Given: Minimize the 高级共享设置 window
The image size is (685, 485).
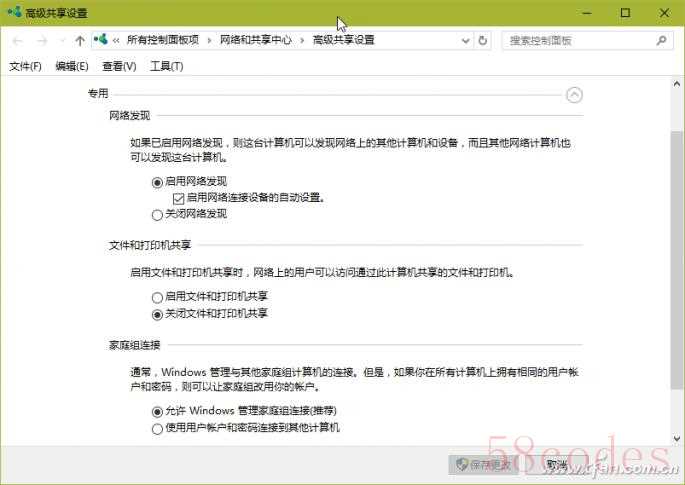Looking at the screenshot, I should point(587,13).
